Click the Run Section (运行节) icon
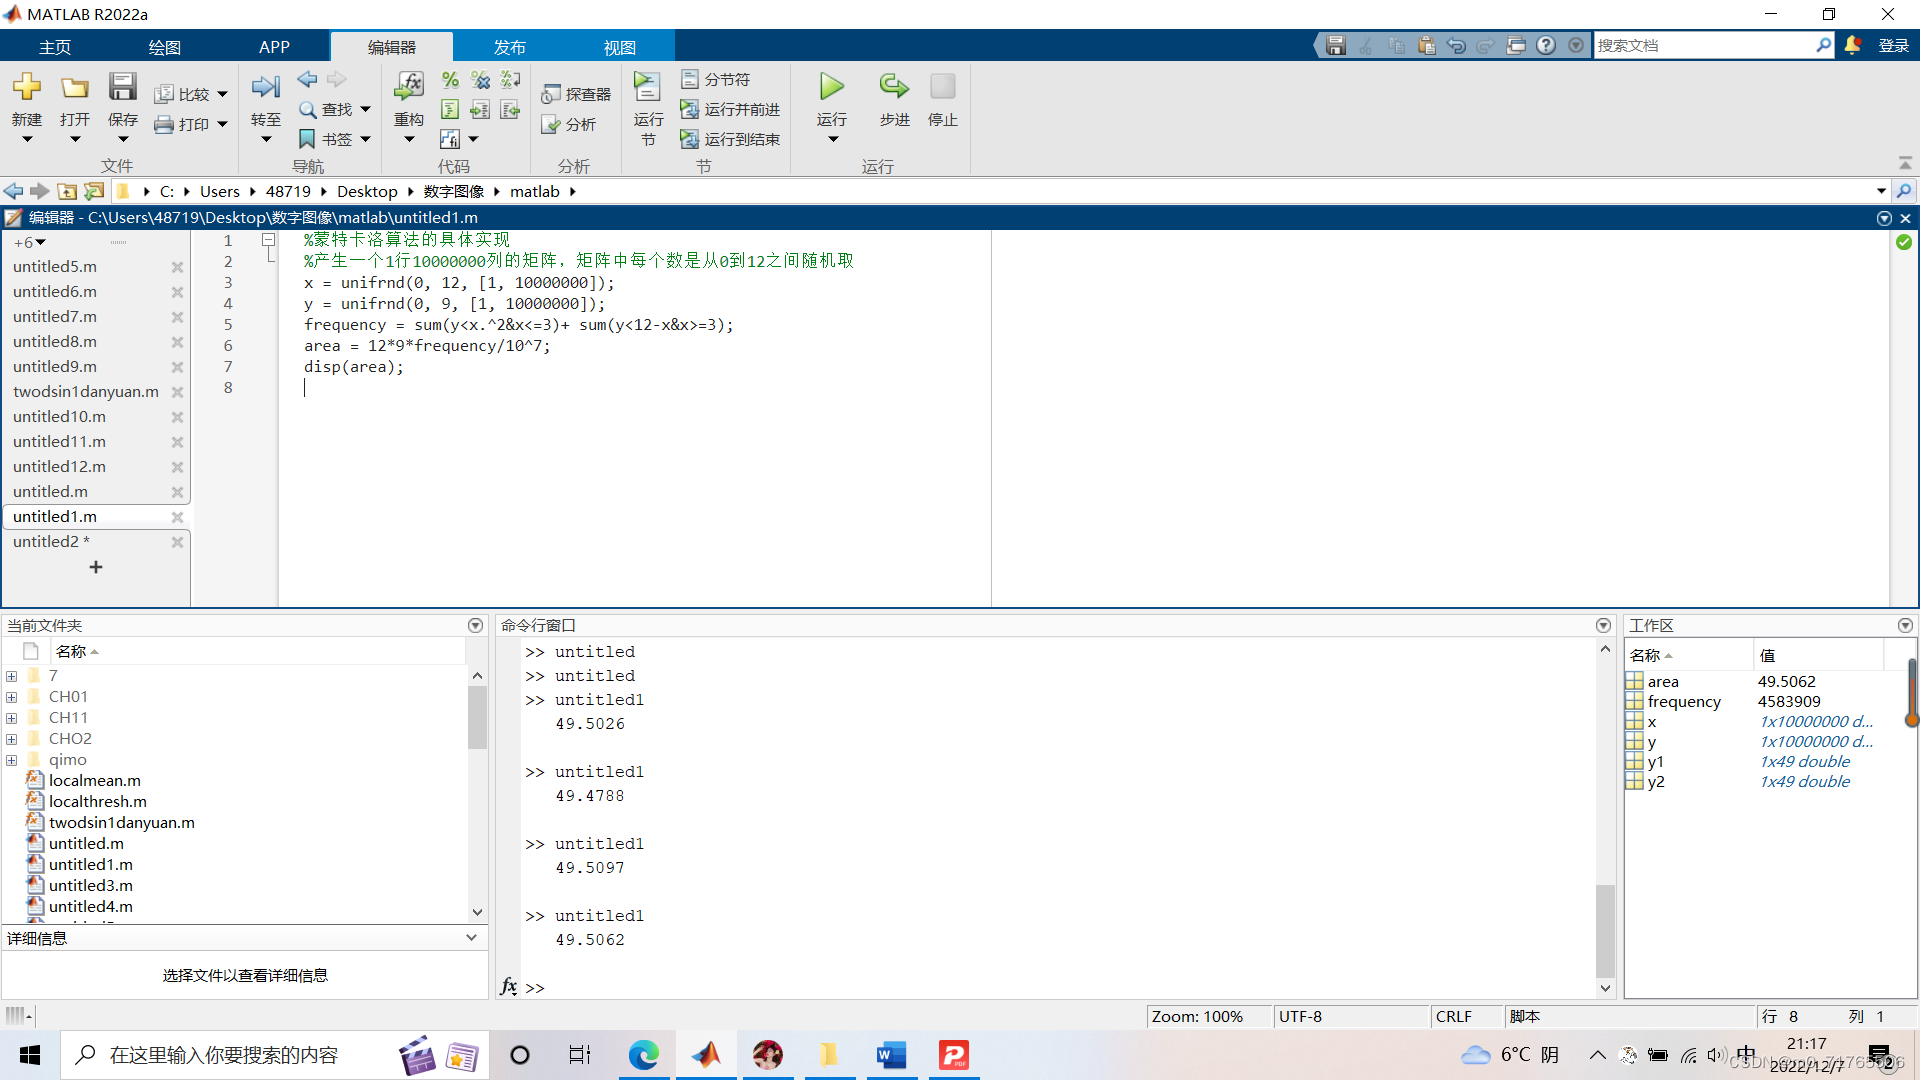 647,88
